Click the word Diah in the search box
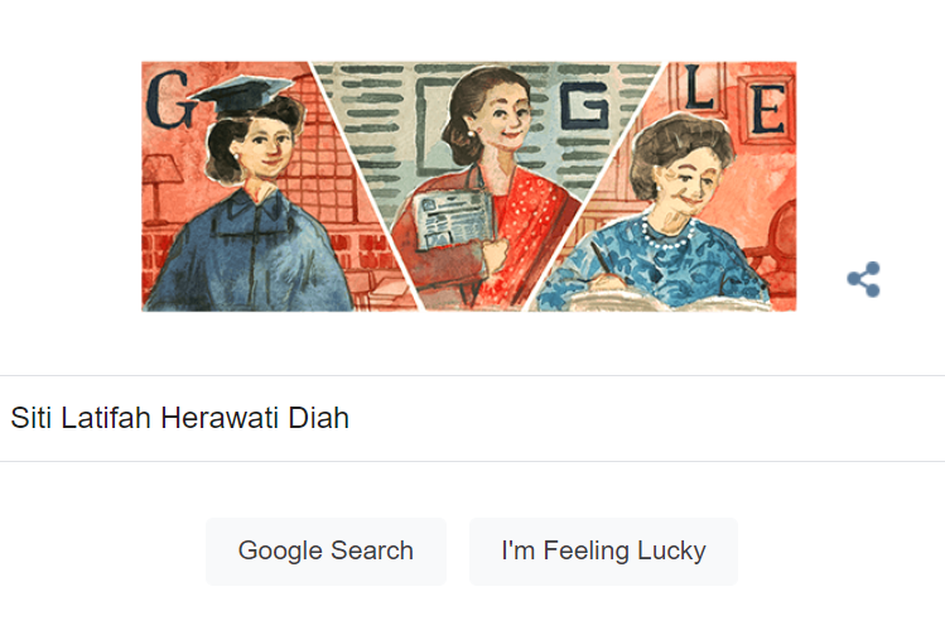 click(x=319, y=418)
